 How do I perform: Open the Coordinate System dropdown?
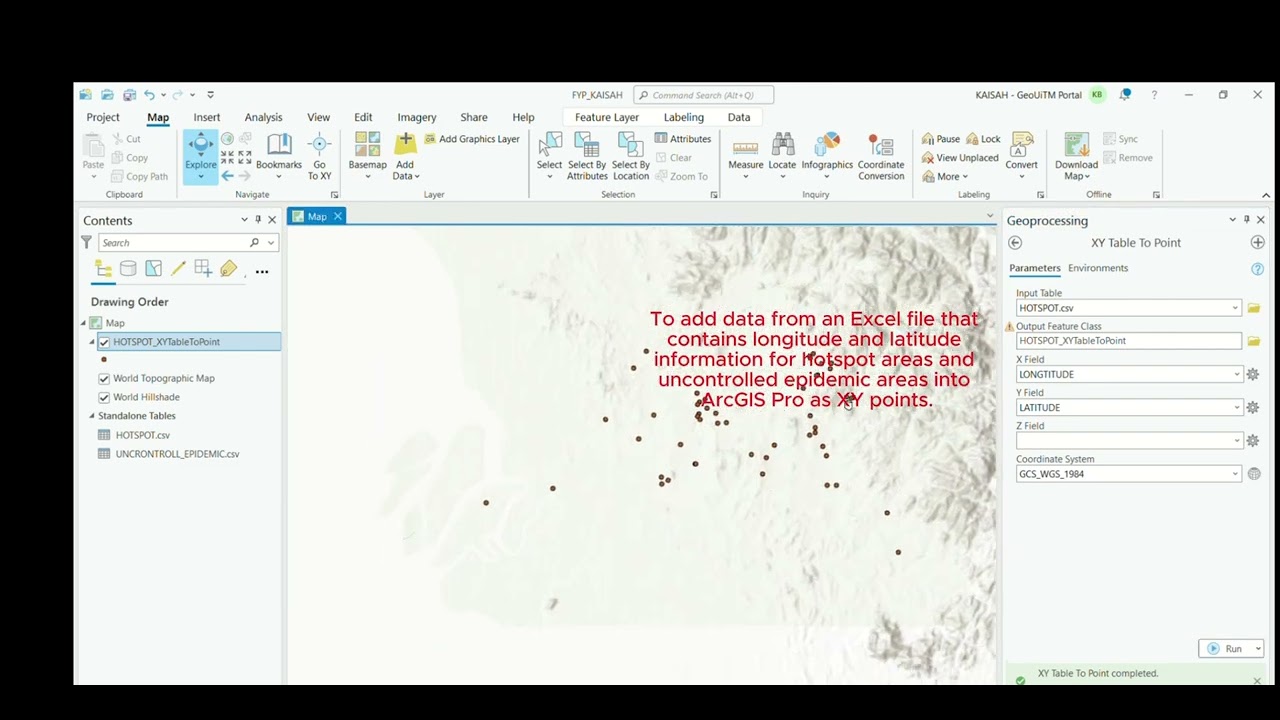[1235, 474]
